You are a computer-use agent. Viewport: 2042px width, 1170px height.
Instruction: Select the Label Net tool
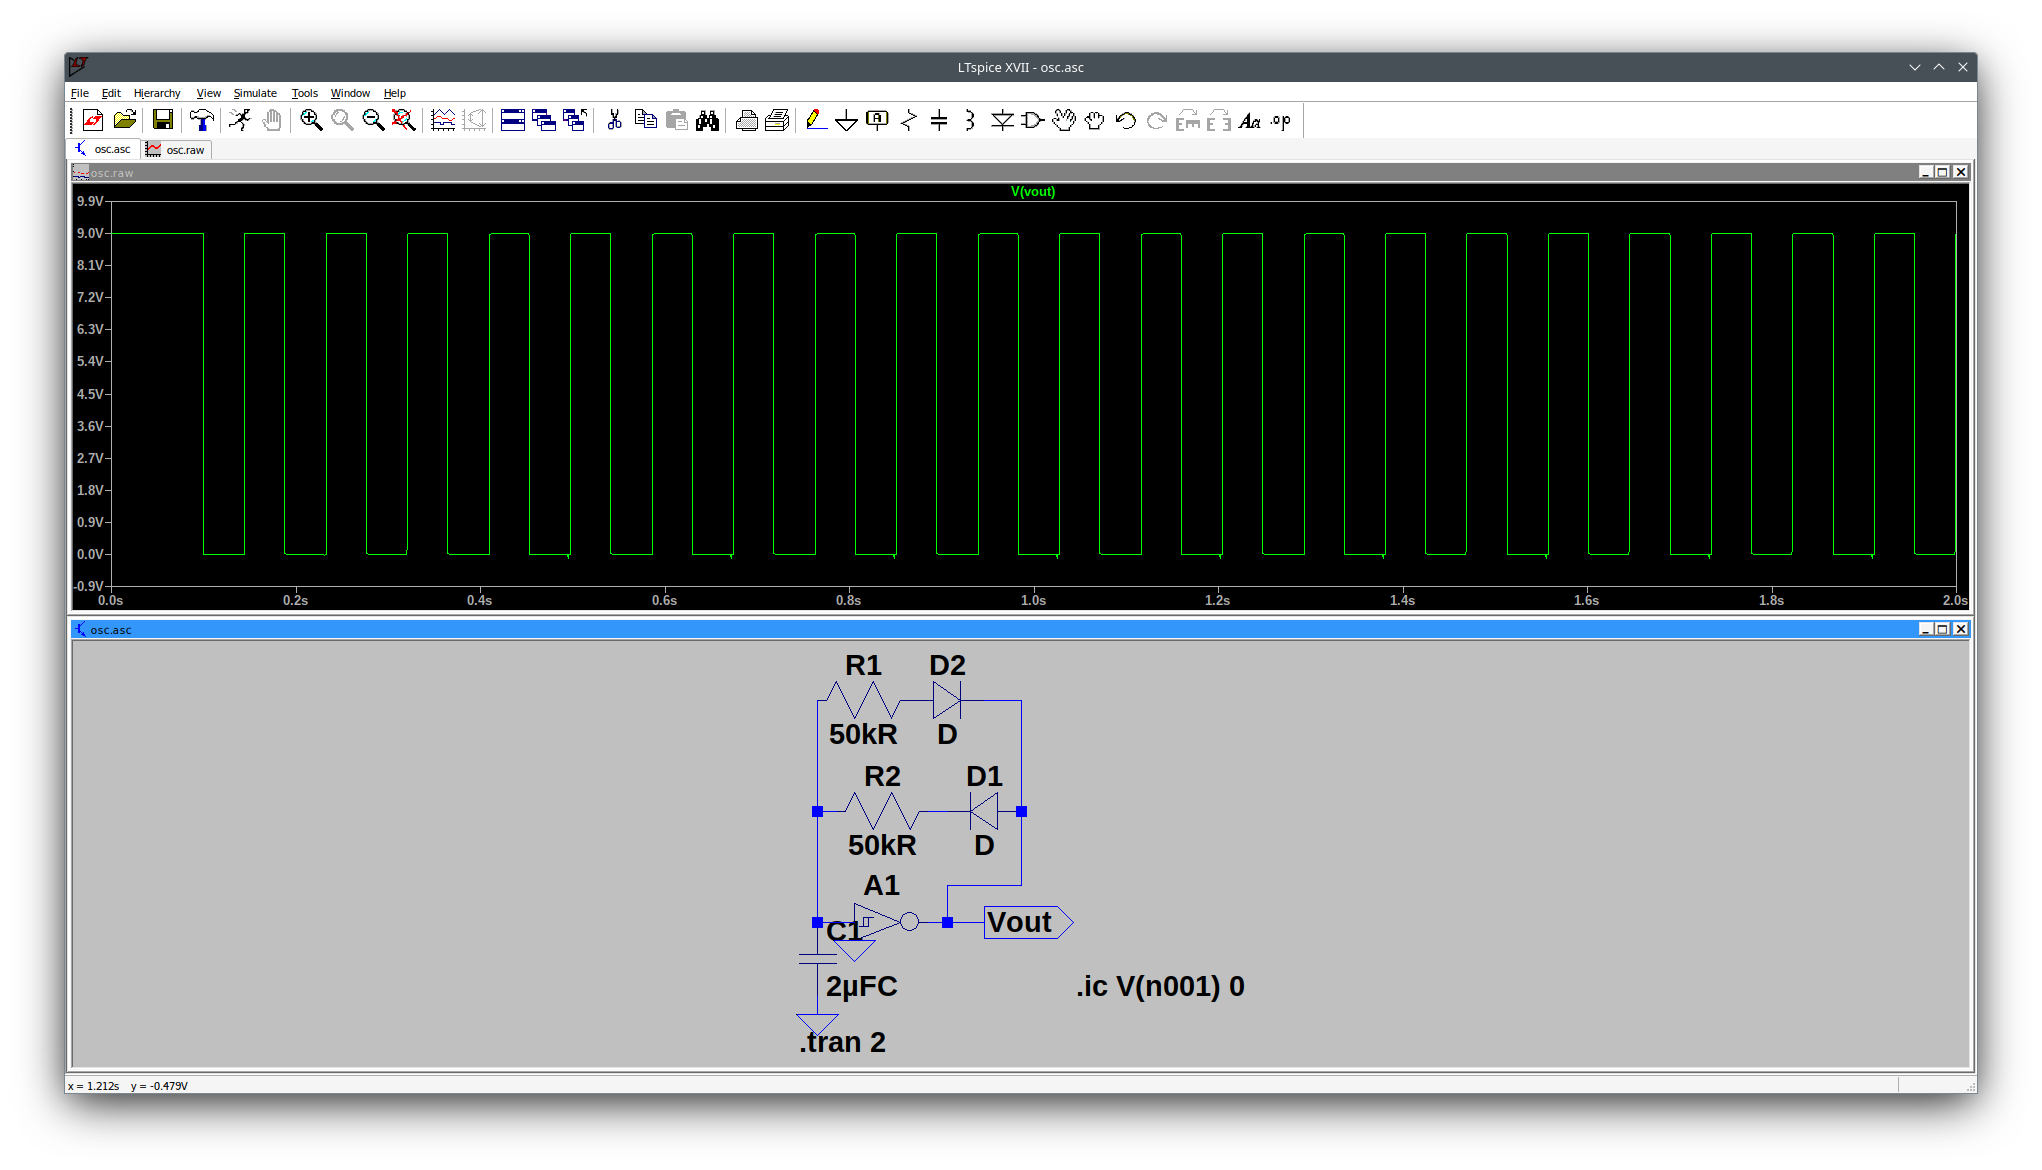coord(877,121)
